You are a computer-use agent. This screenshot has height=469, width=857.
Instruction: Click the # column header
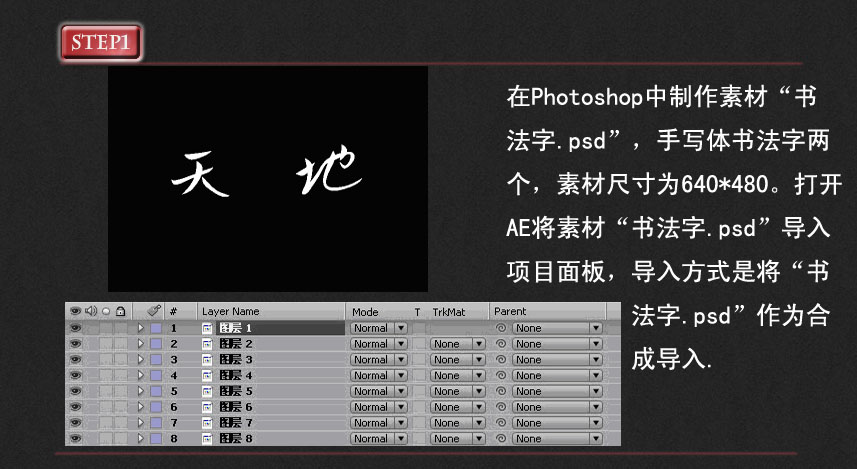[x=173, y=312]
